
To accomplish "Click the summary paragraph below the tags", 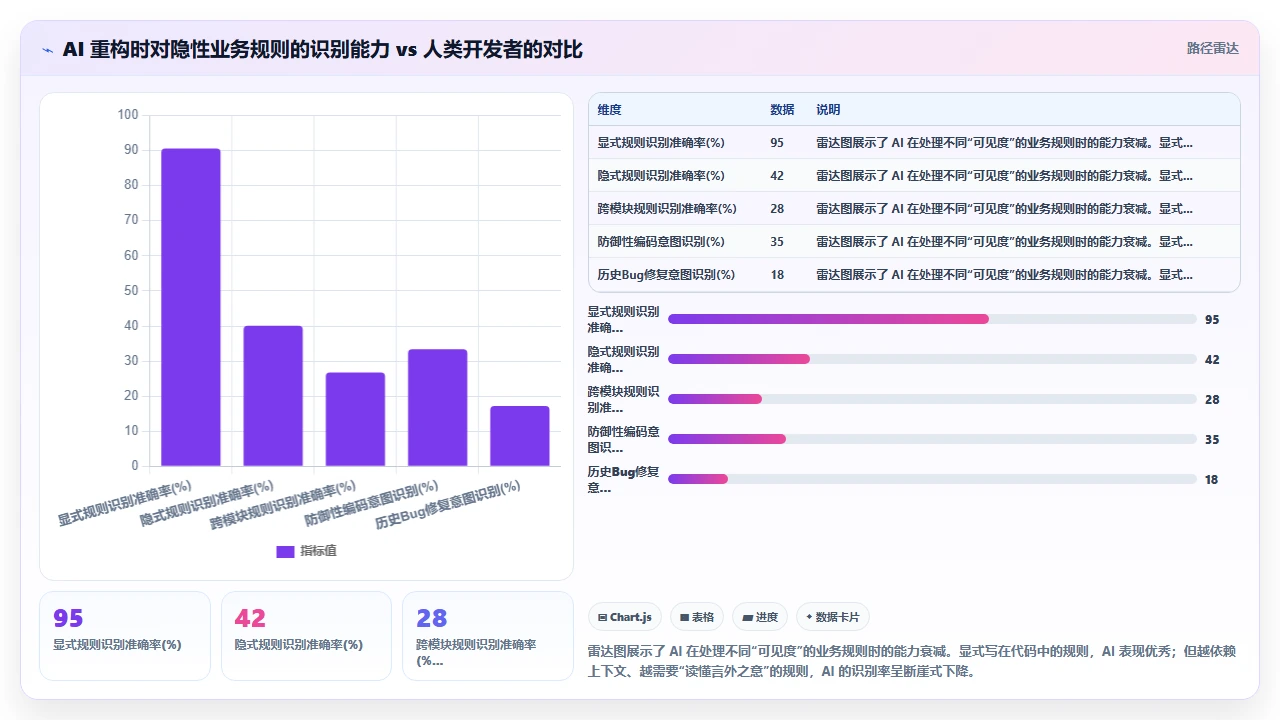I will [912, 661].
